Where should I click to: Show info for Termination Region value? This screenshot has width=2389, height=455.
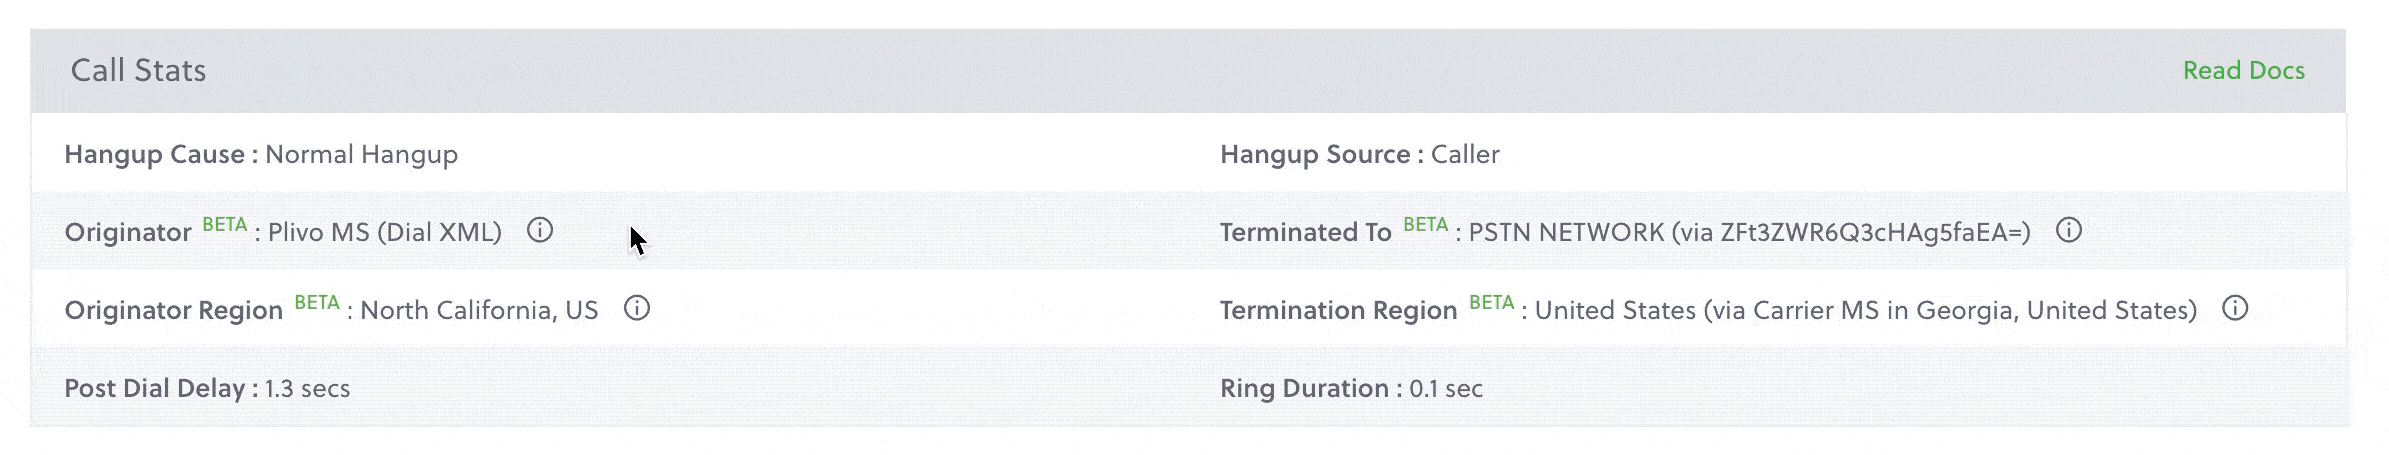coord(2235,309)
